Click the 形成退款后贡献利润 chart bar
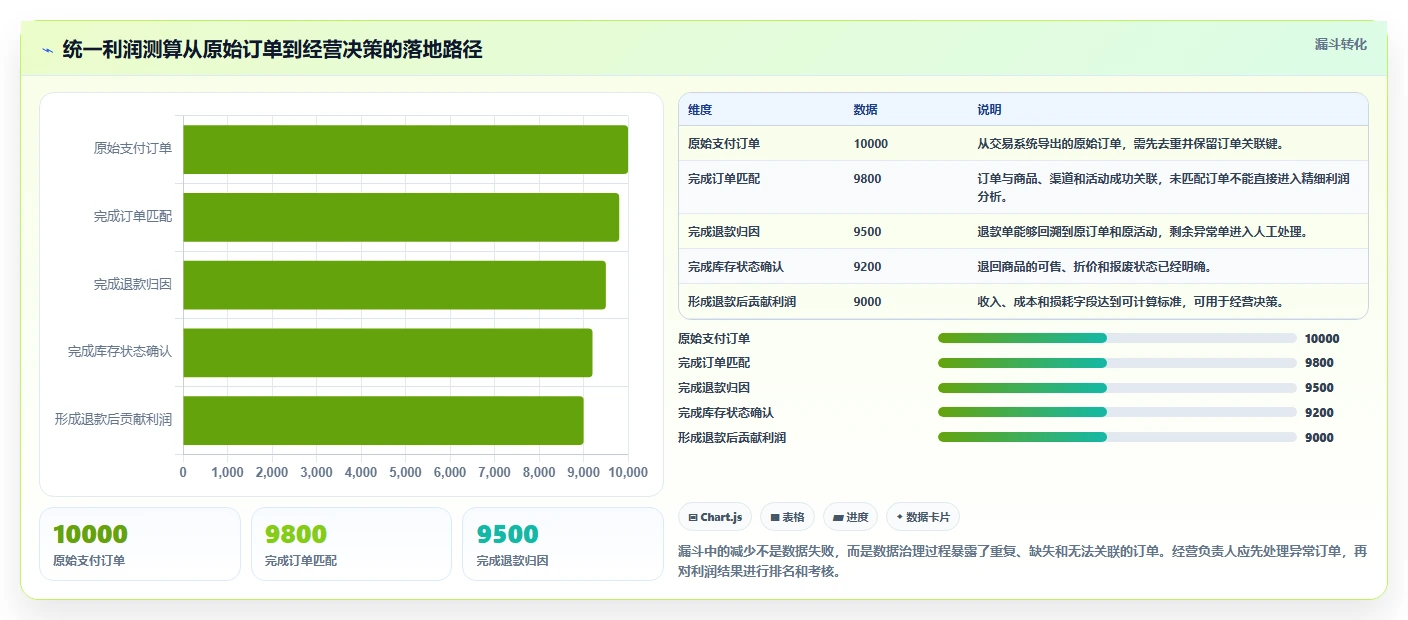This screenshot has width=1408, height=620. pos(383,420)
